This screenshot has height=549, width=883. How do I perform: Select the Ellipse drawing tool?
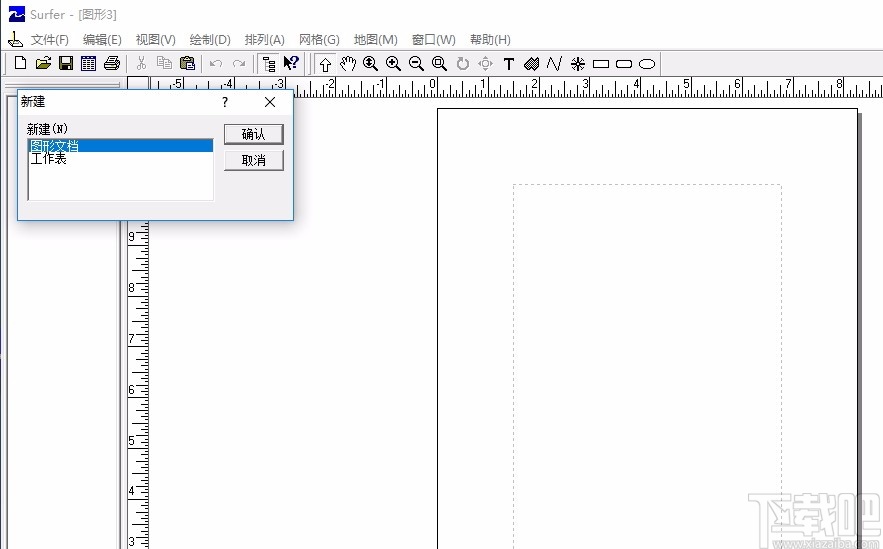pos(647,64)
